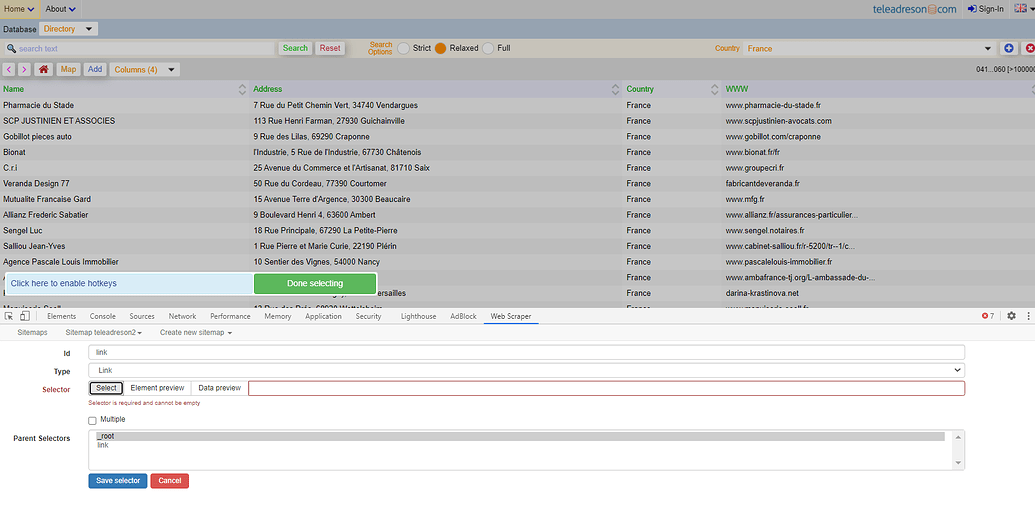This screenshot has height=508, width=1035.
Task: Go to previous results page arrow
Action: click(x=9, y=69)
